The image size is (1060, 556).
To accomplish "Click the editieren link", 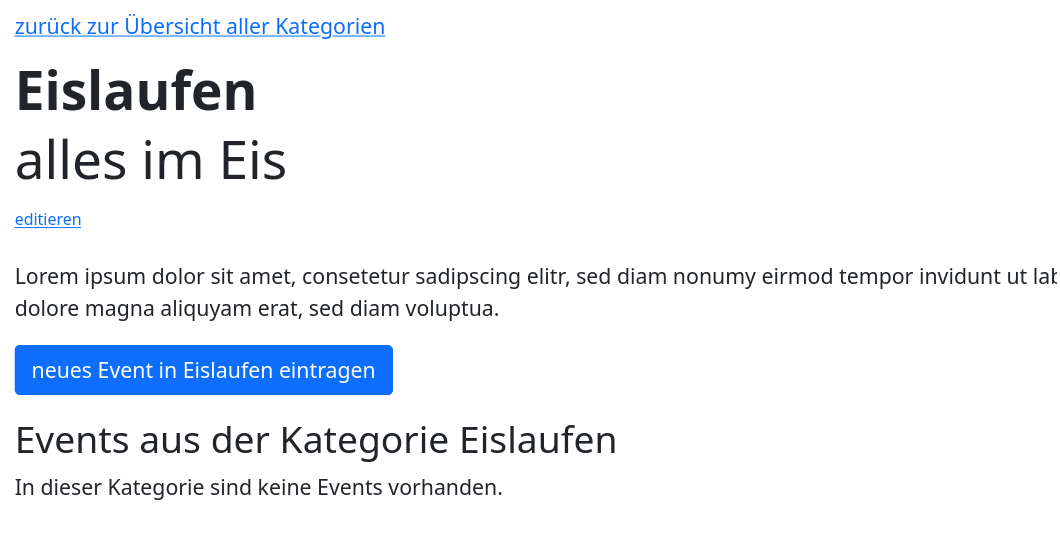I will pos(48,220).
